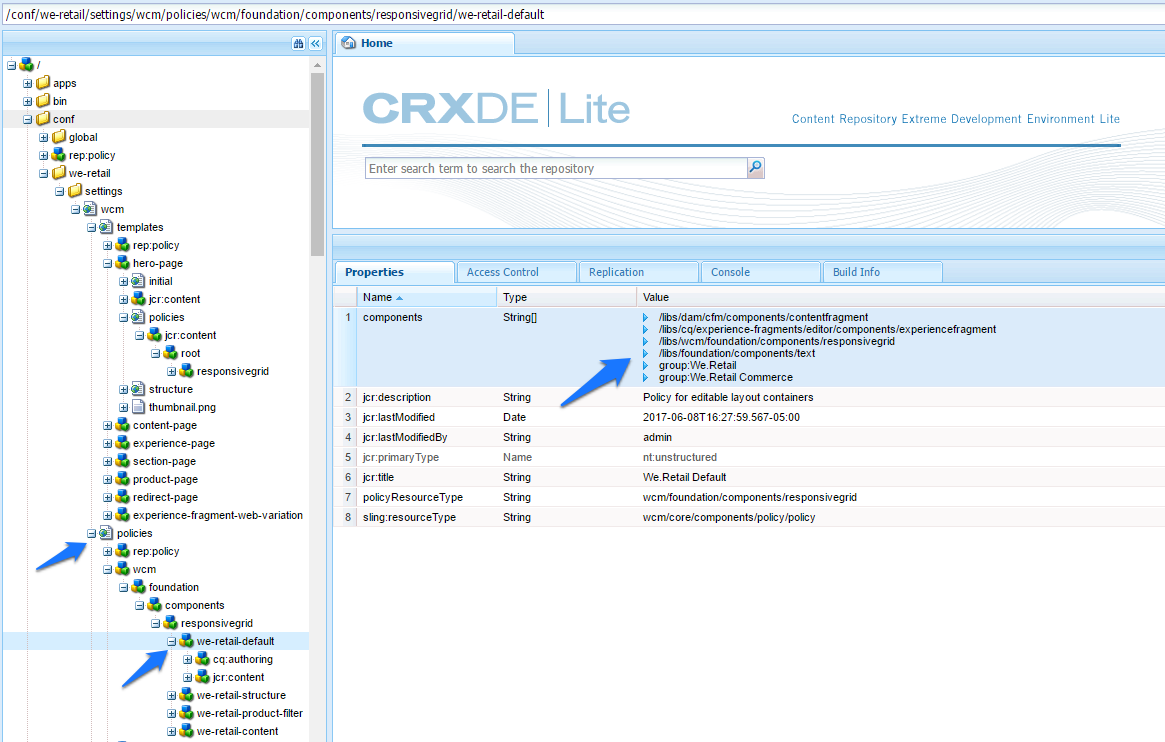Collapse the navigation panel with double-arrow icon

316,44
